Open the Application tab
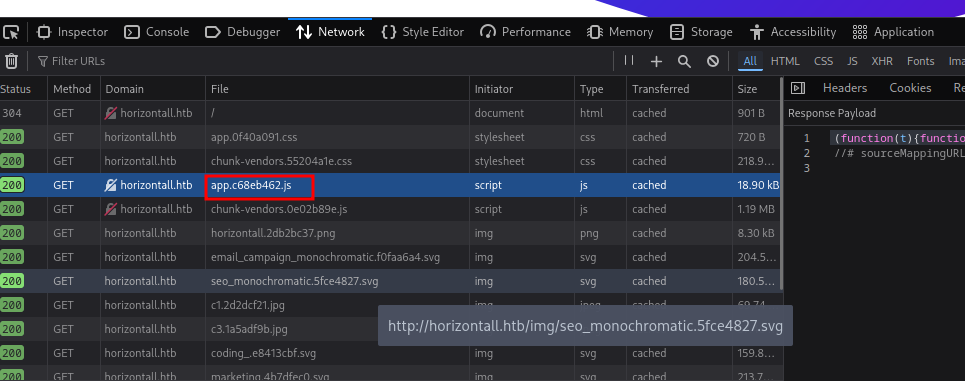This screenshot has width=965, height=381. tap(893, 32)
